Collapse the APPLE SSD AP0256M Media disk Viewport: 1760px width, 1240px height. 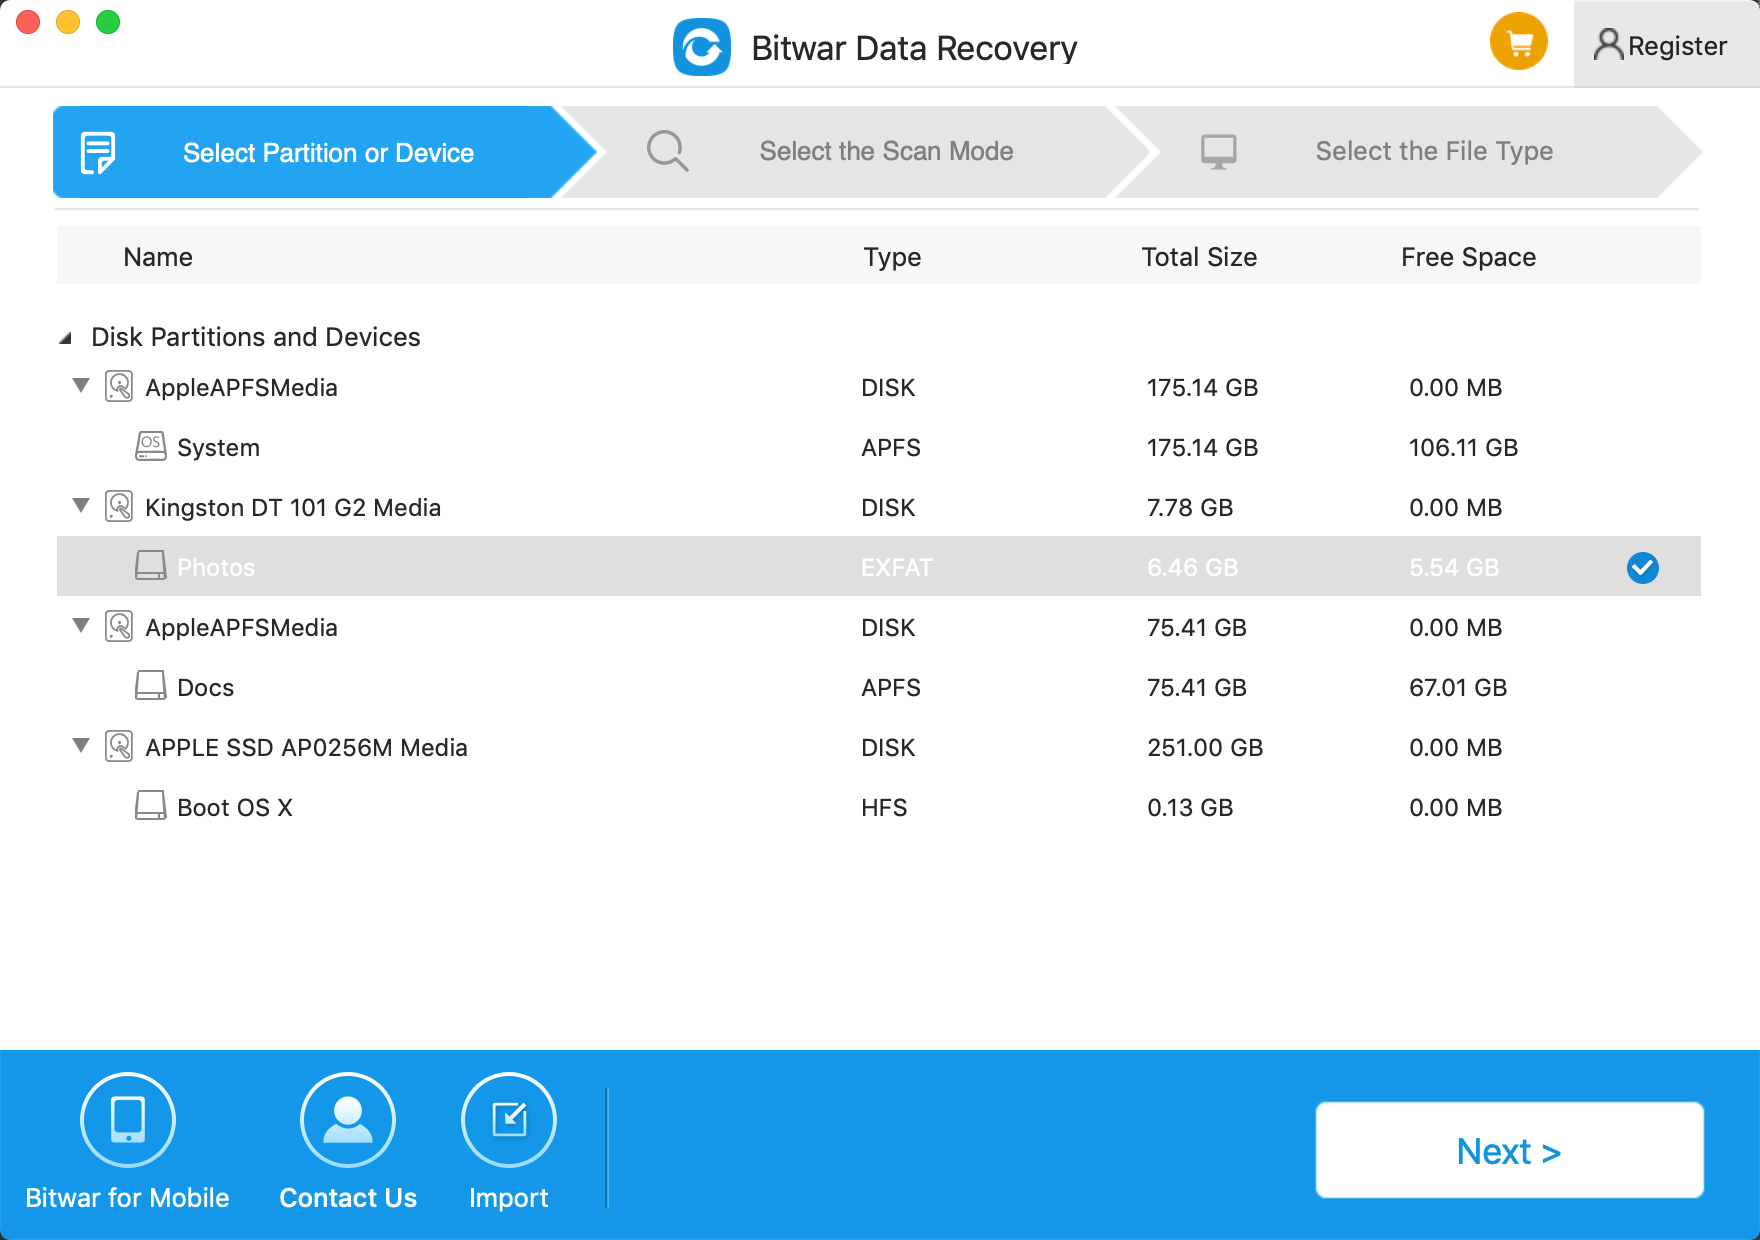(x=81, y=746)
